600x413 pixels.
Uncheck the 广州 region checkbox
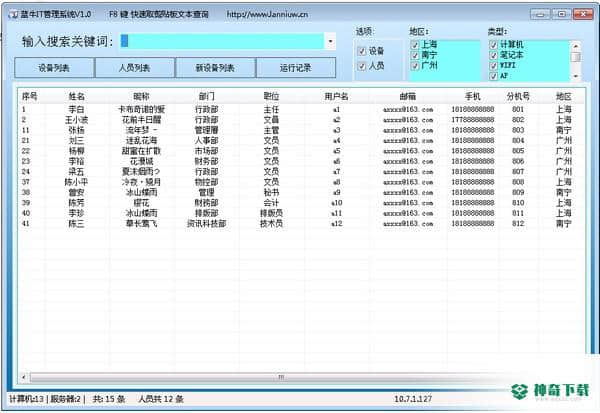[x=414, y=65]
